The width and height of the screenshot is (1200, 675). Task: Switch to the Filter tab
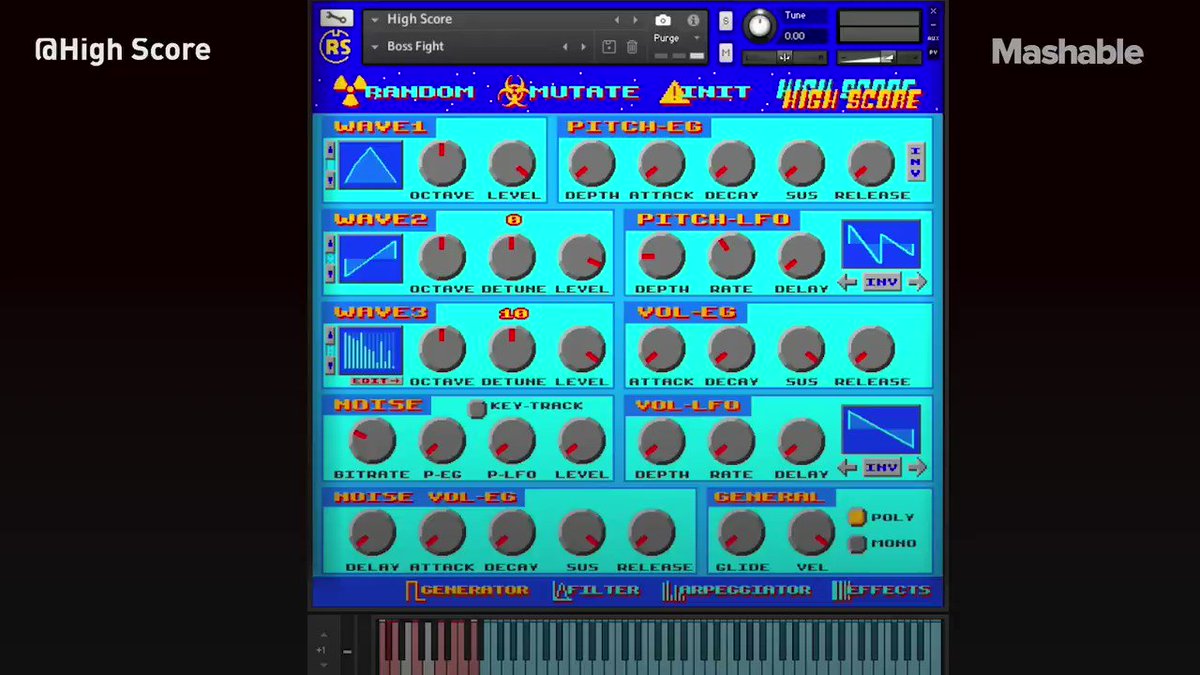596,590
